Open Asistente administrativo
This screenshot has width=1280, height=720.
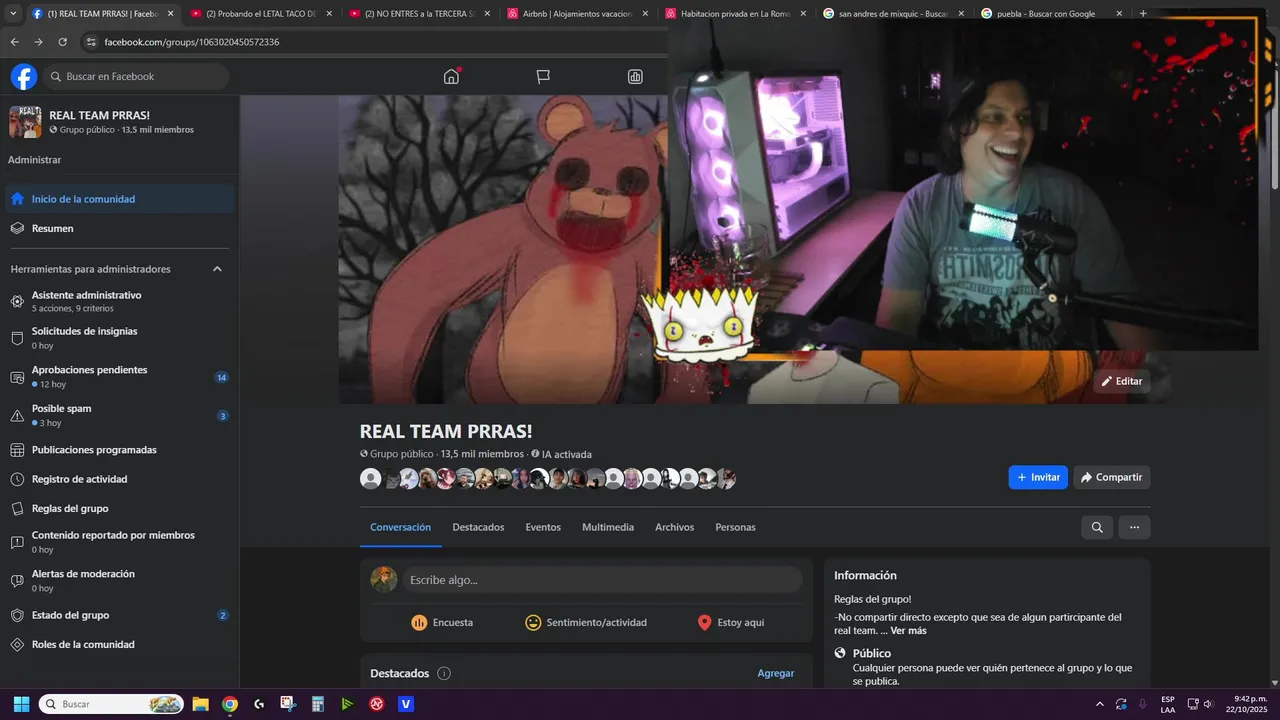tap(120, 301)
